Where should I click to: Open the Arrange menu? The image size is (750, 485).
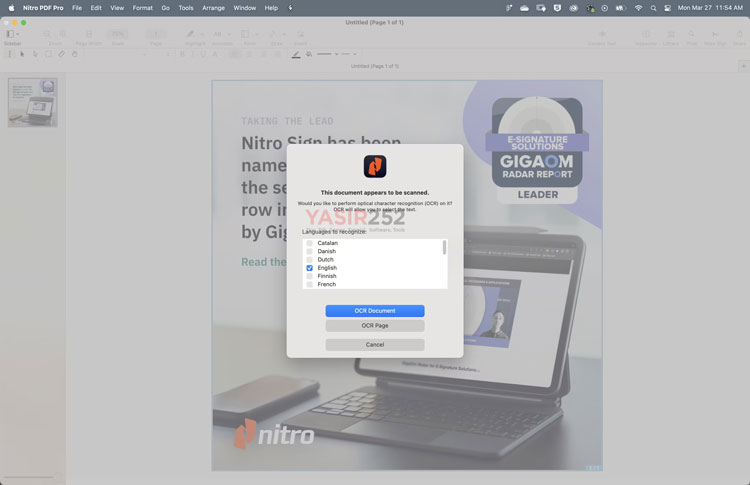[x=213, y=8]
